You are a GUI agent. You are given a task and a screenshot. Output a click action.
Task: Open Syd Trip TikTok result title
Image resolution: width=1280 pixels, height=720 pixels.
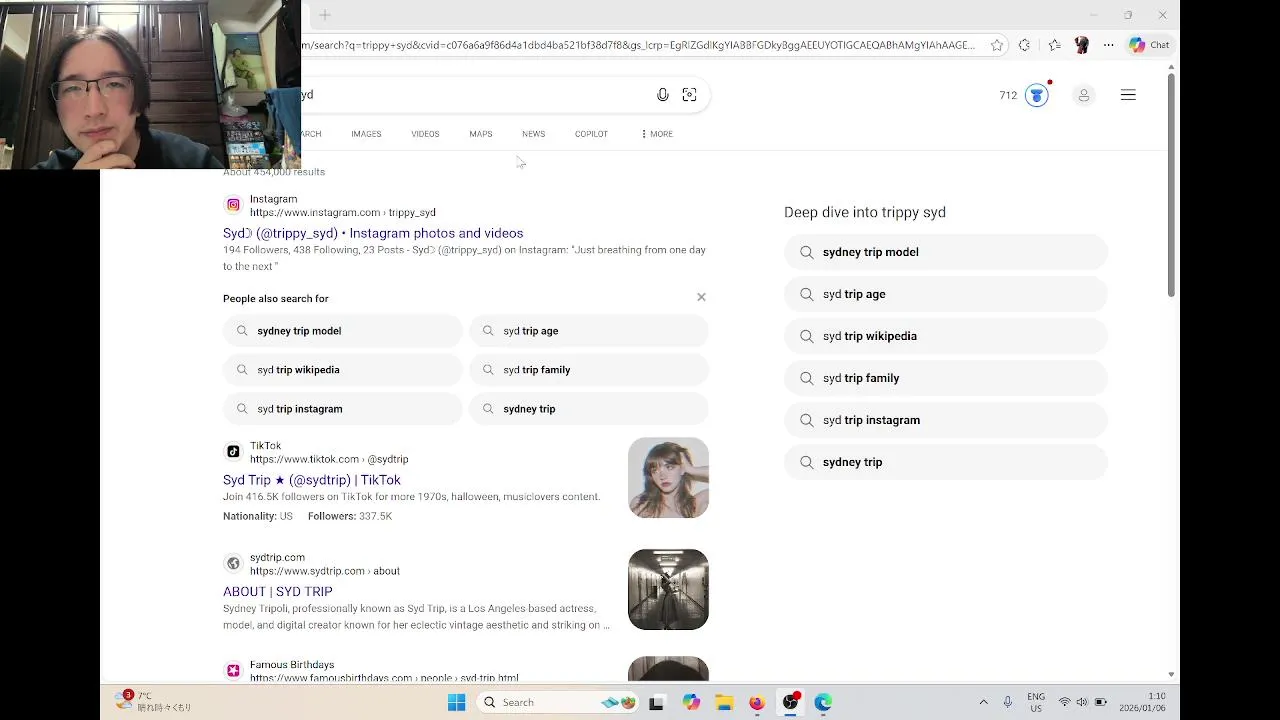(312, 480)
